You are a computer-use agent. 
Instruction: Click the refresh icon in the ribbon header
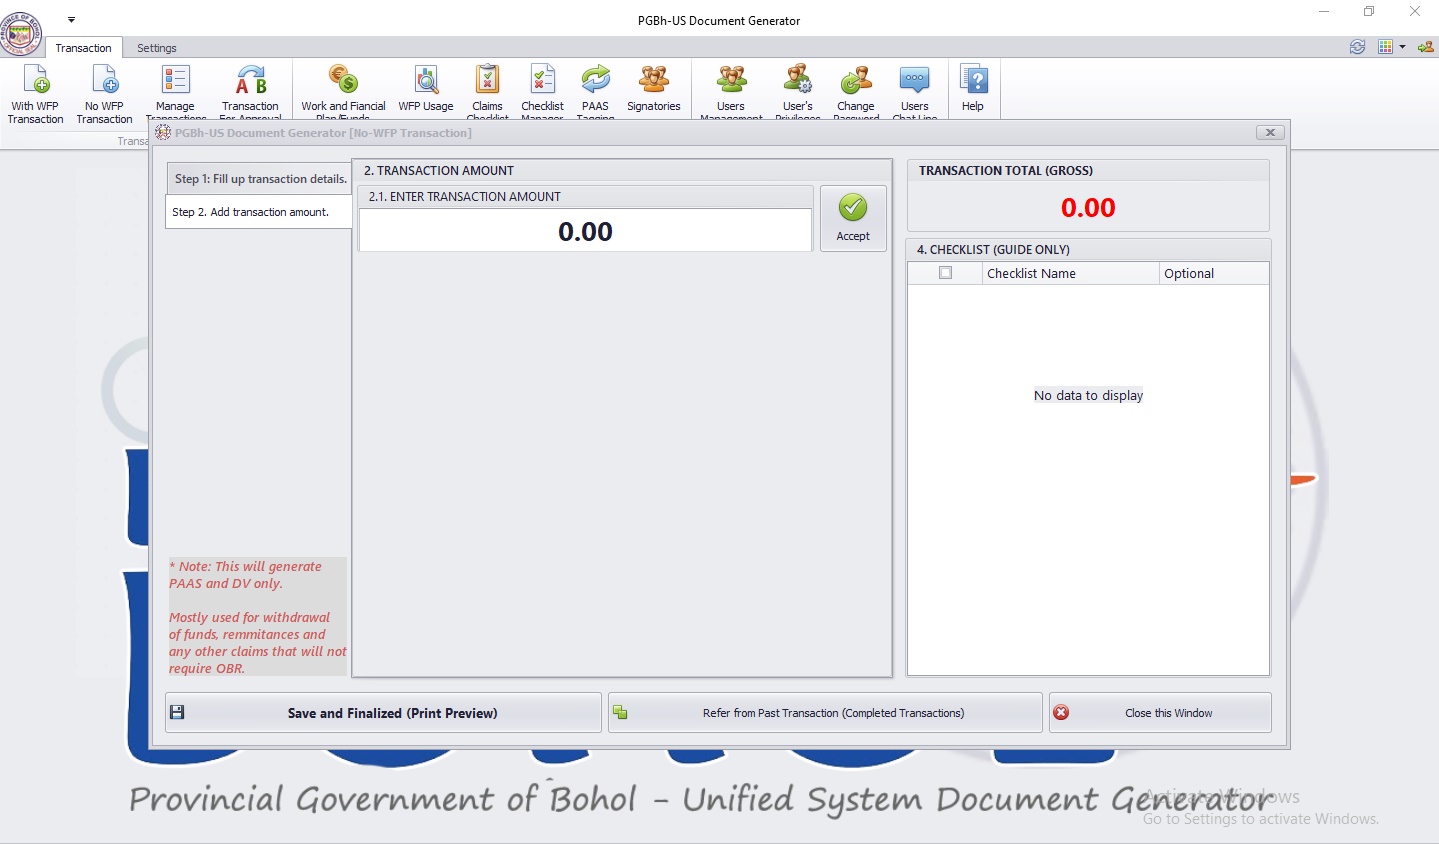tap(1357, 47)
